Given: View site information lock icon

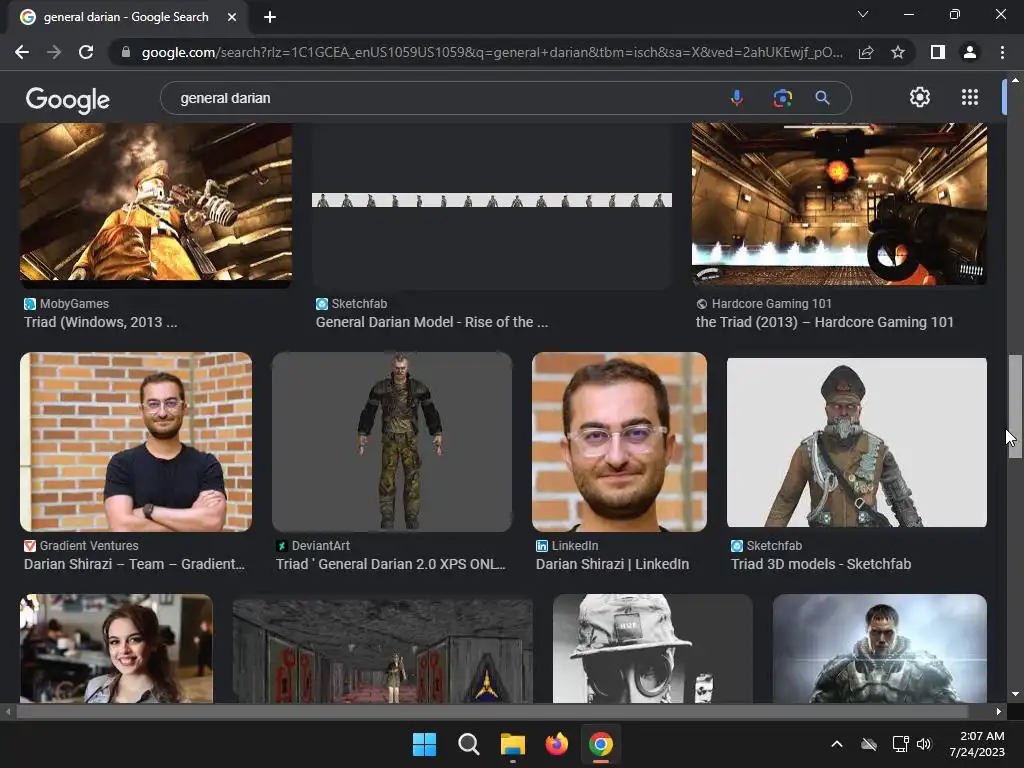Looking at the screenshot, I should (126, 52).
